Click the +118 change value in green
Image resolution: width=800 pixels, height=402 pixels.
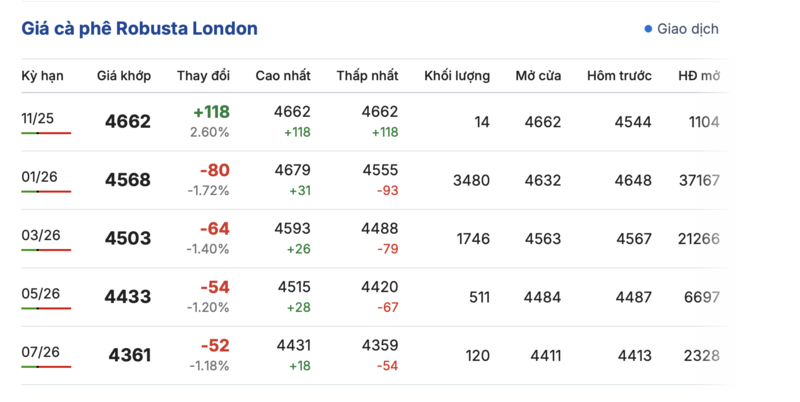point(211,113)
